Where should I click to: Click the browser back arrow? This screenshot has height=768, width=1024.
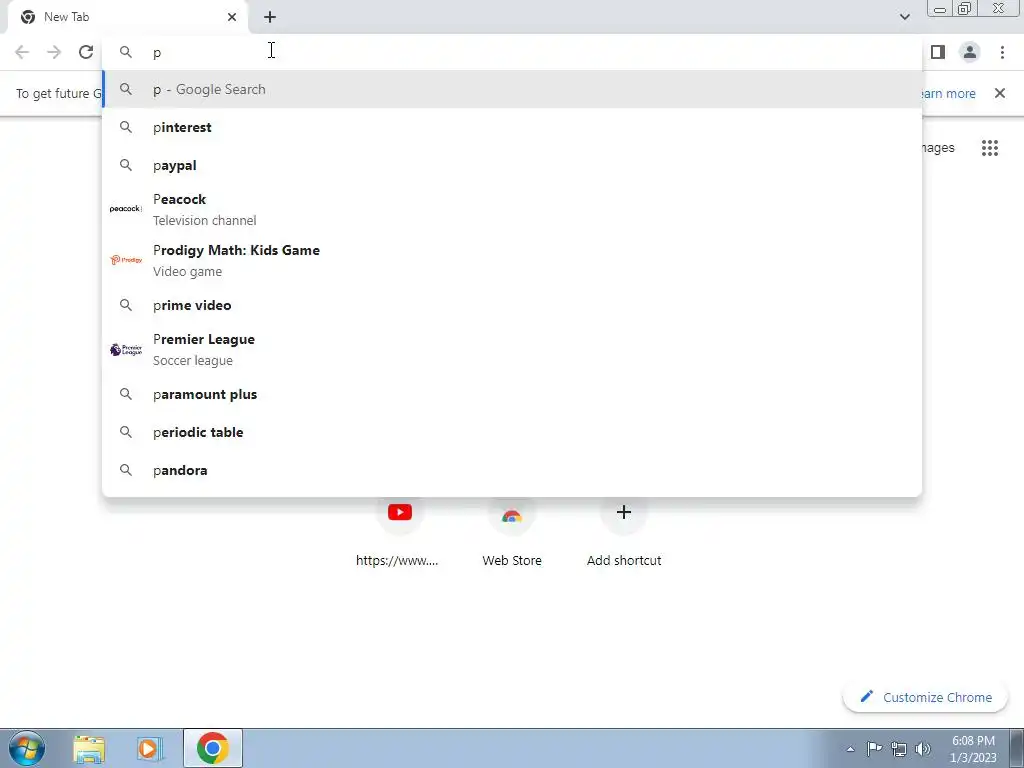22,52
